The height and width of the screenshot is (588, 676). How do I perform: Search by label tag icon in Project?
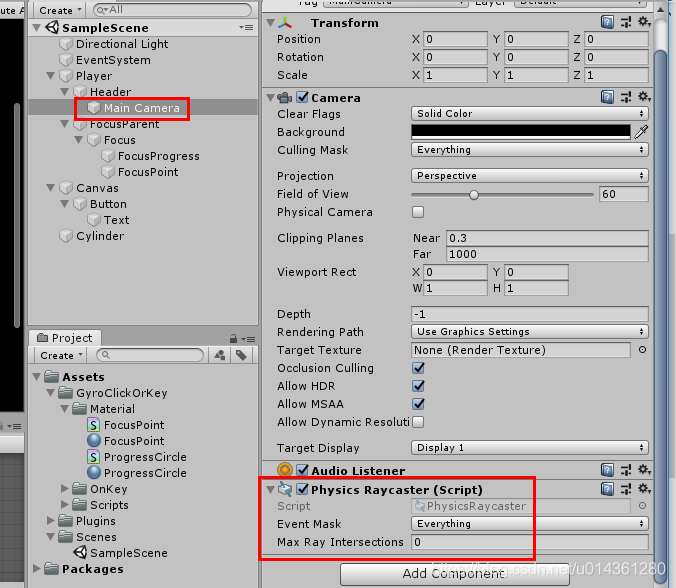tap(241, 355)
